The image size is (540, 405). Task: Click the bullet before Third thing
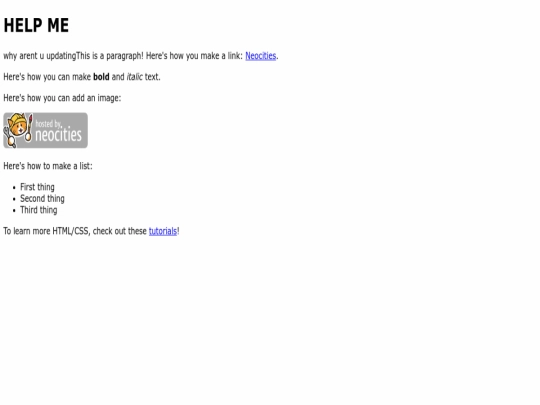pyautogui.click(x=14, y=210)
